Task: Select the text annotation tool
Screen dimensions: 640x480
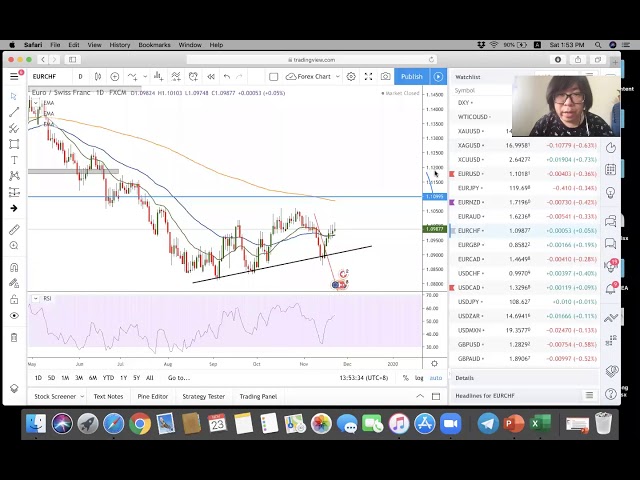Action: click(x=14, y=160)
